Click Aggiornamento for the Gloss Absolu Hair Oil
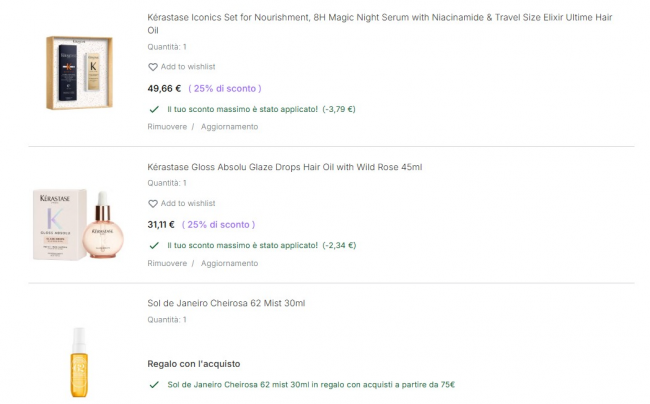650x404 pixels. click(x=229, y=263)
